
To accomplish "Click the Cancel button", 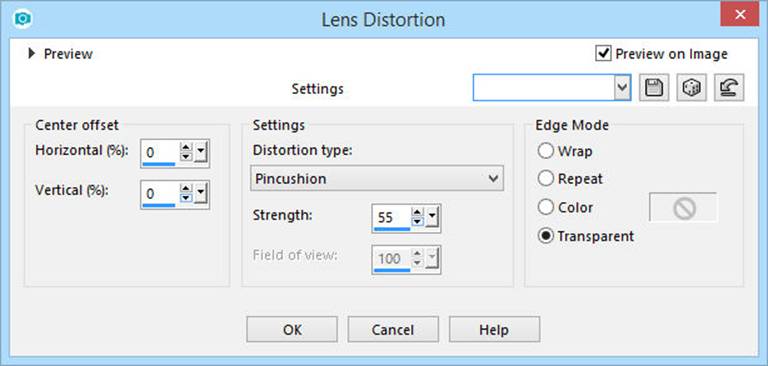I will pos(393,329).
